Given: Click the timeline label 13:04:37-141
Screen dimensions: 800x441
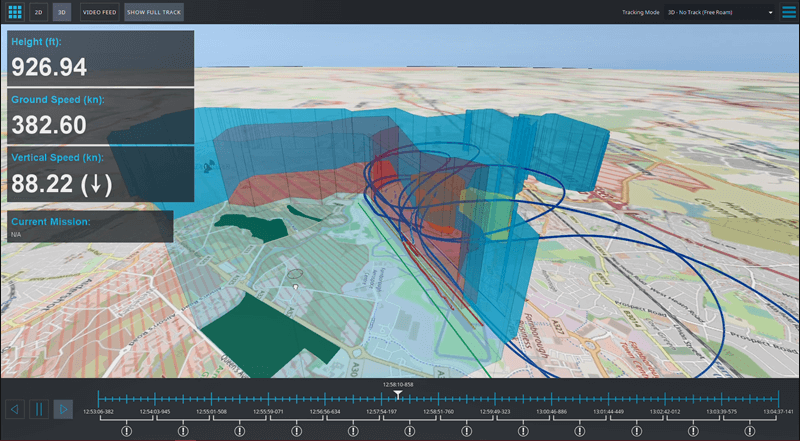Looking at the screenshot, I should [779, 411].
